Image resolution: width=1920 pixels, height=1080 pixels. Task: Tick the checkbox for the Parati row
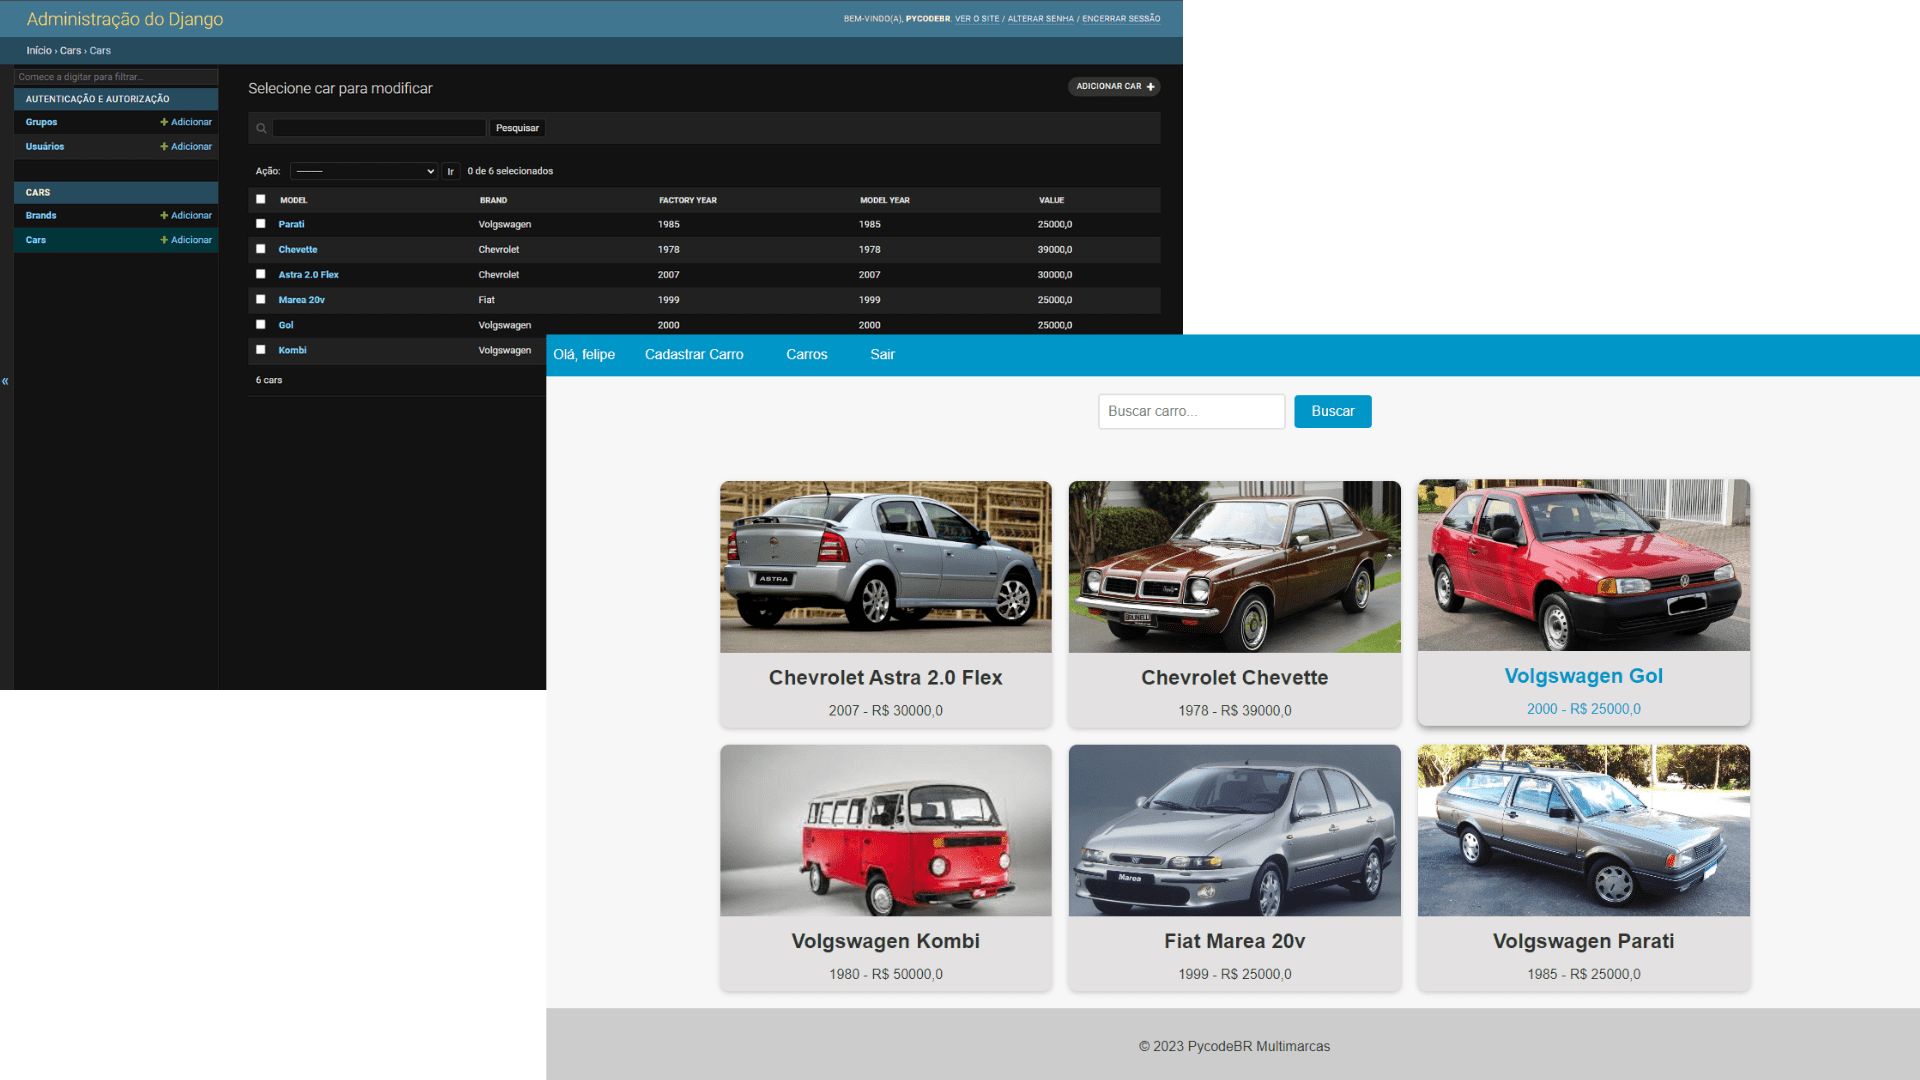coord(261,224)
